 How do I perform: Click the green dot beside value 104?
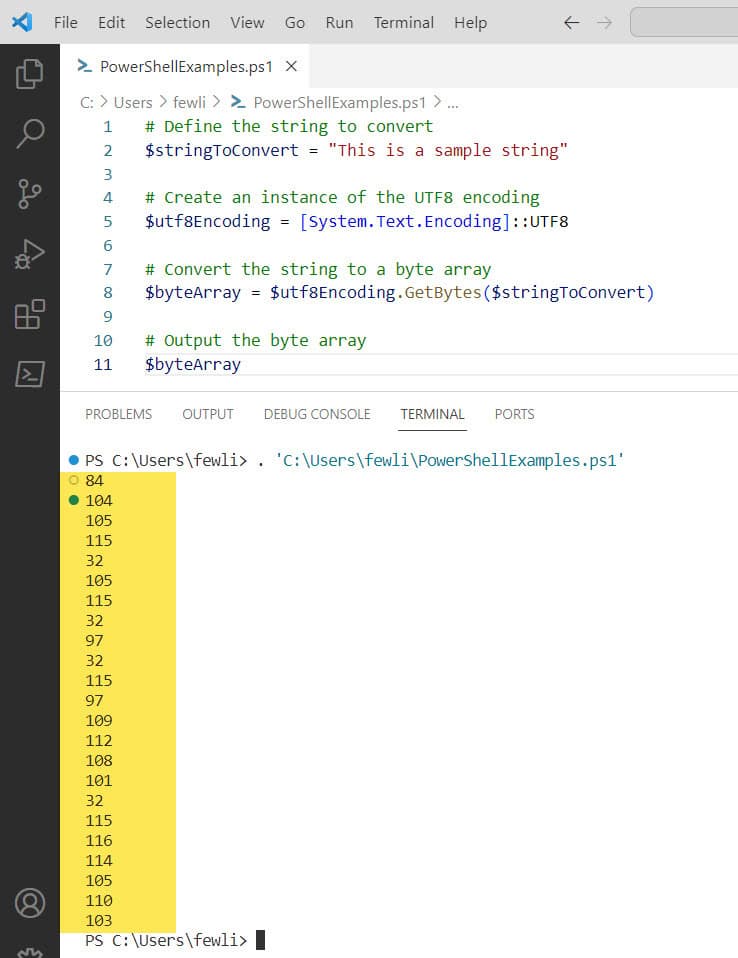(74, 500)
